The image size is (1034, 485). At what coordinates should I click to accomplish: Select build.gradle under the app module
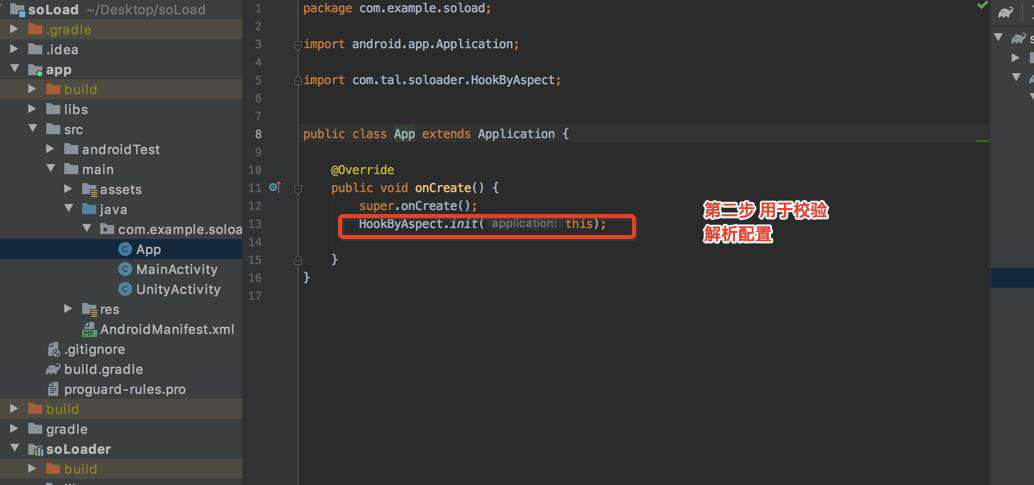pyautogui.click(x=104, y=370)
